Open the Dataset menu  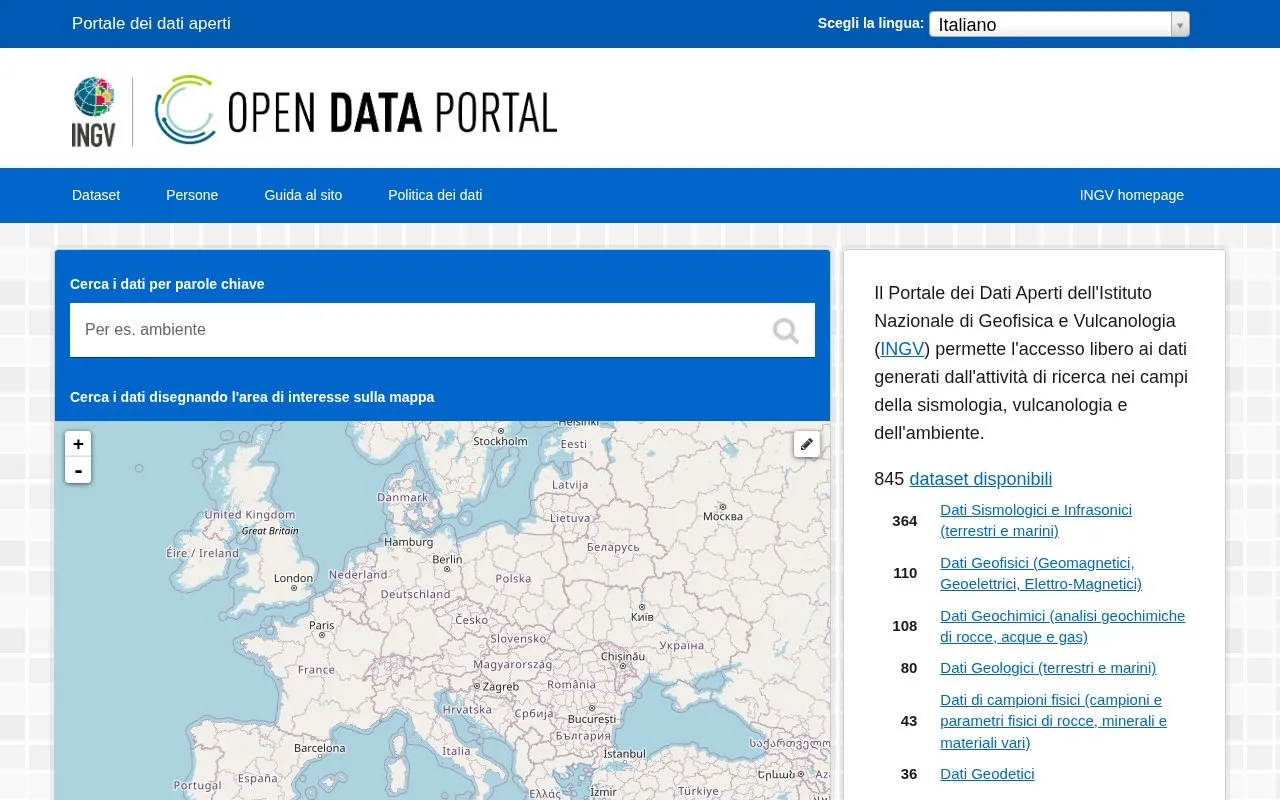(96, 195)
